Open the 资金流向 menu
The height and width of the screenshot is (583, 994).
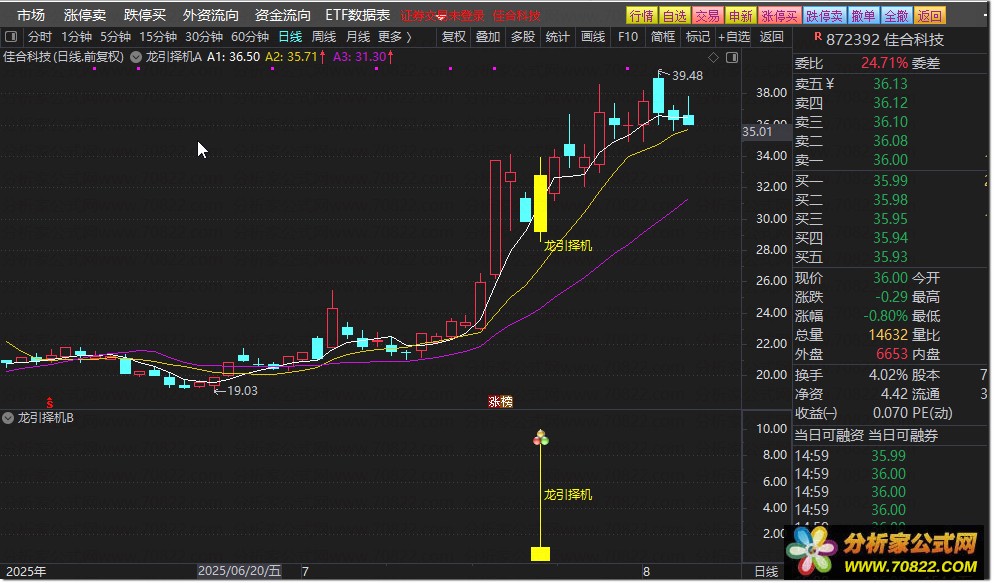pos(283,15)
